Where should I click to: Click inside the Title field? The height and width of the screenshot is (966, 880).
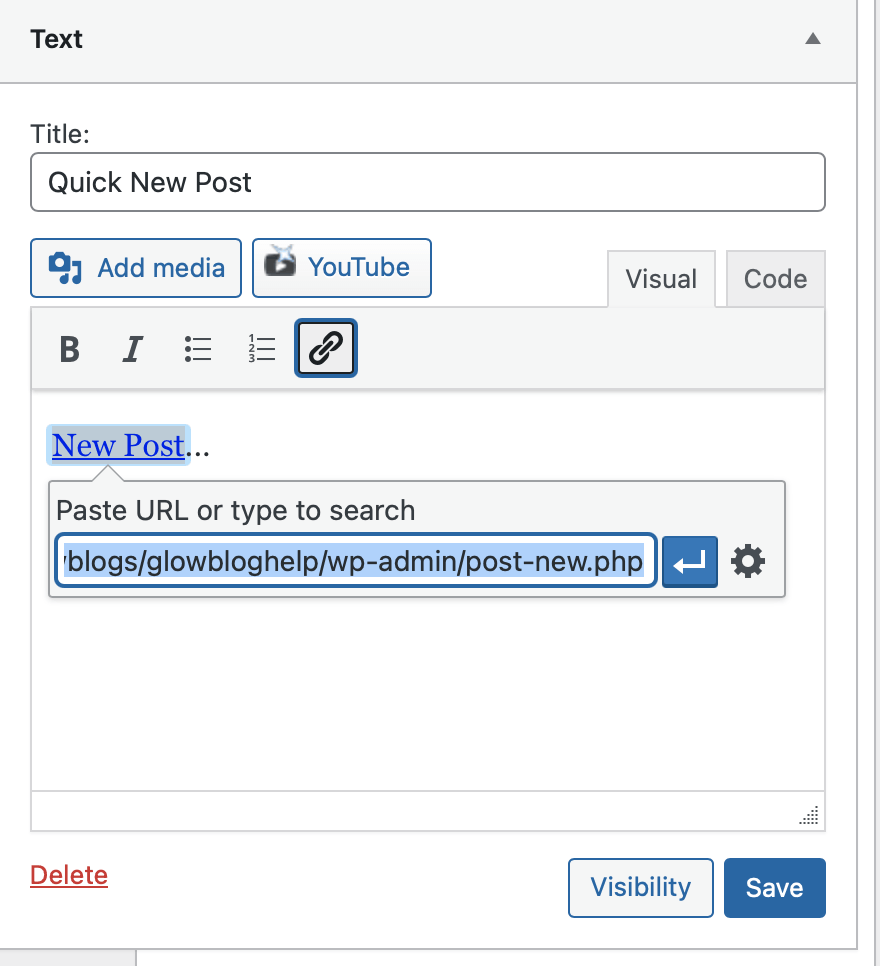pyautogui.click(x=427, y=182)
